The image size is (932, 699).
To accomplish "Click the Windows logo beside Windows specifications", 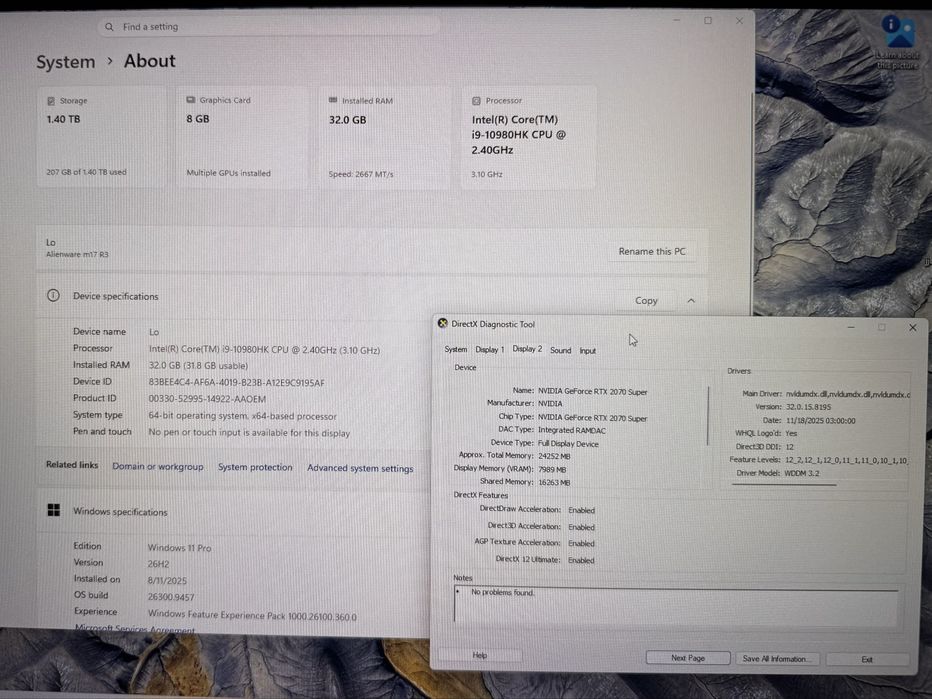I will point(53,510).
